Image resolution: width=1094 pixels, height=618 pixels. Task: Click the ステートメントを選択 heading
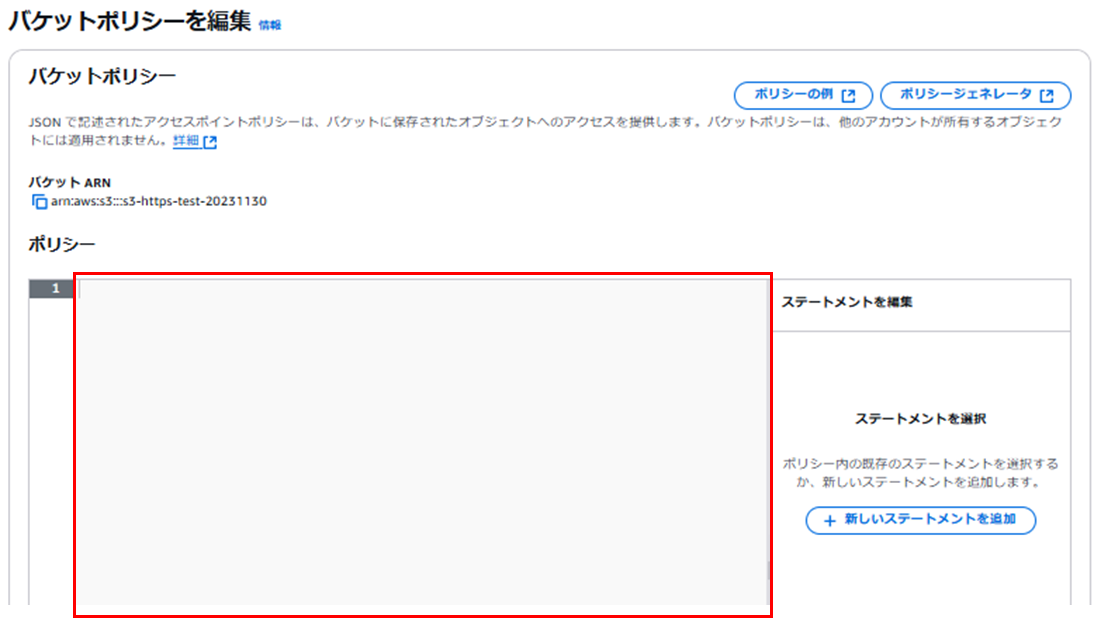pos(920,419)
